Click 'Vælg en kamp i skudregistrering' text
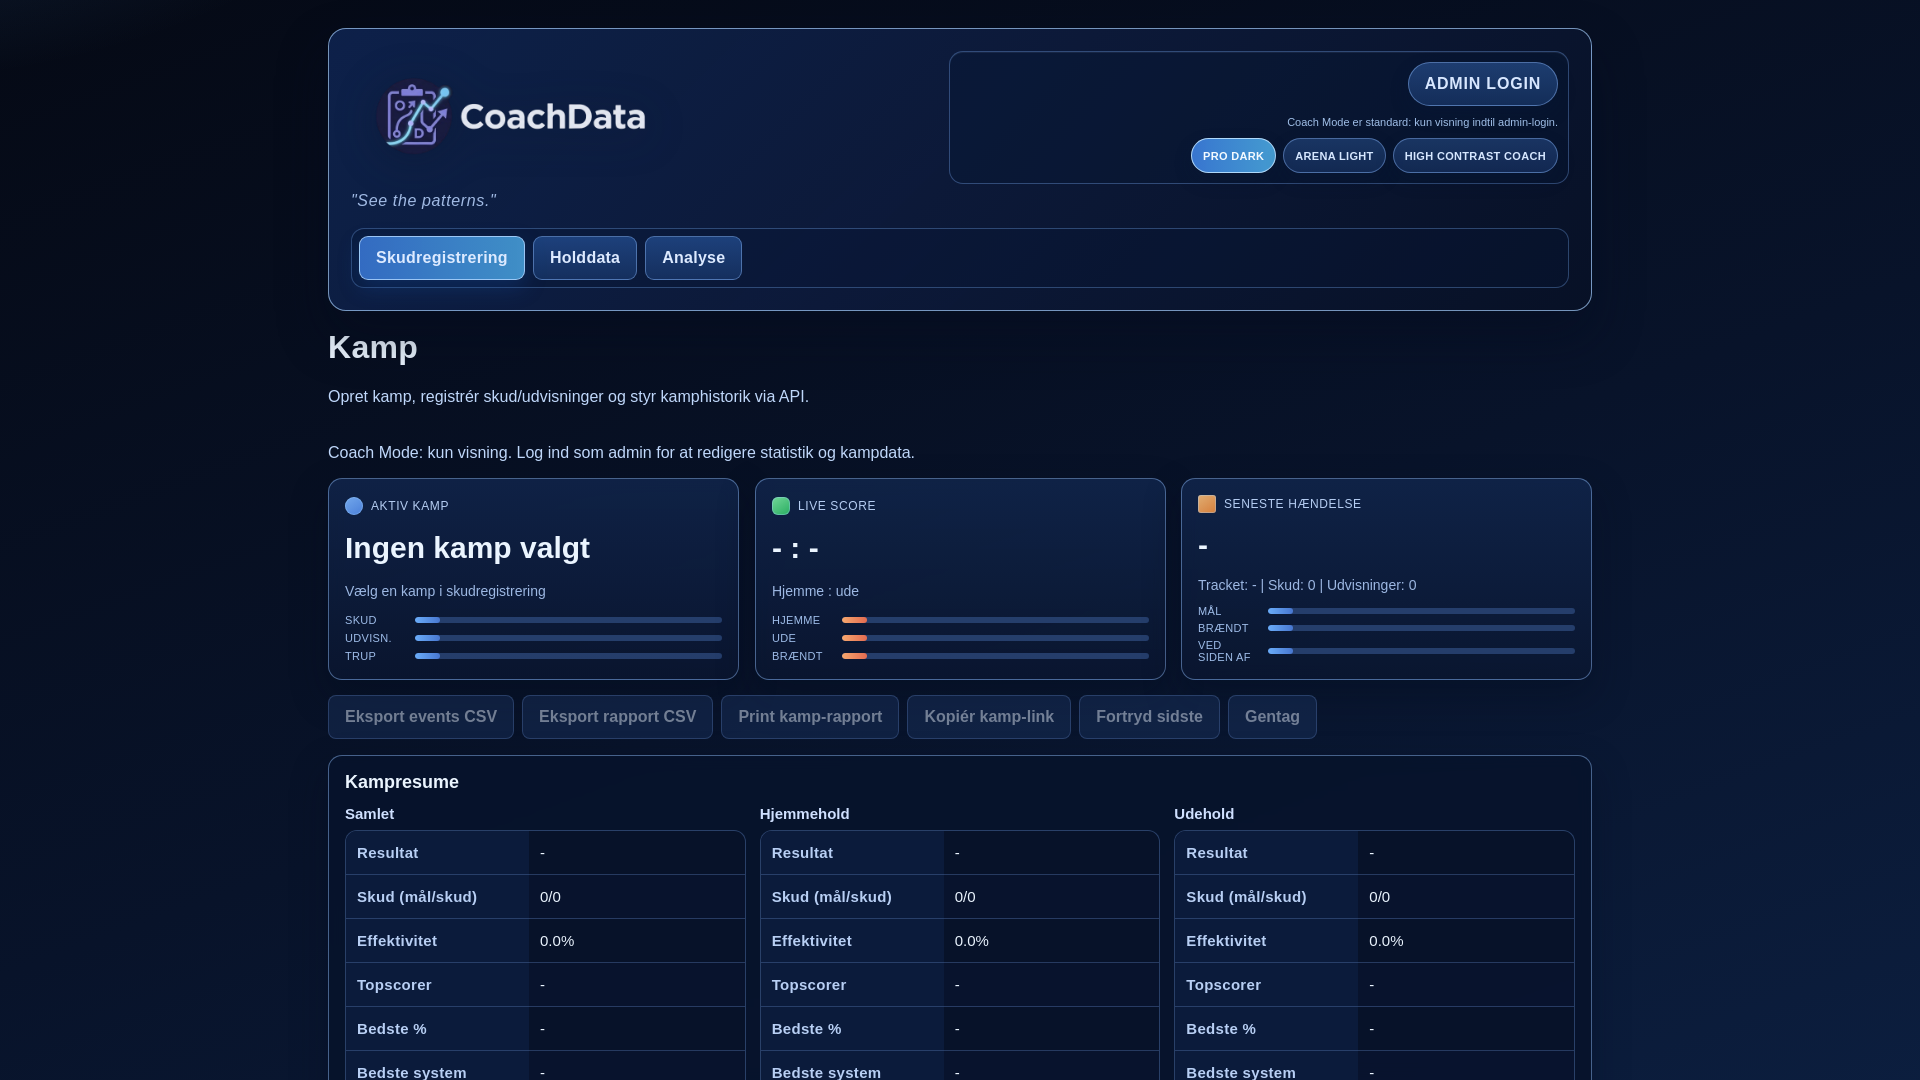Screen dimensions: 1920x1080 click(445, 591)
